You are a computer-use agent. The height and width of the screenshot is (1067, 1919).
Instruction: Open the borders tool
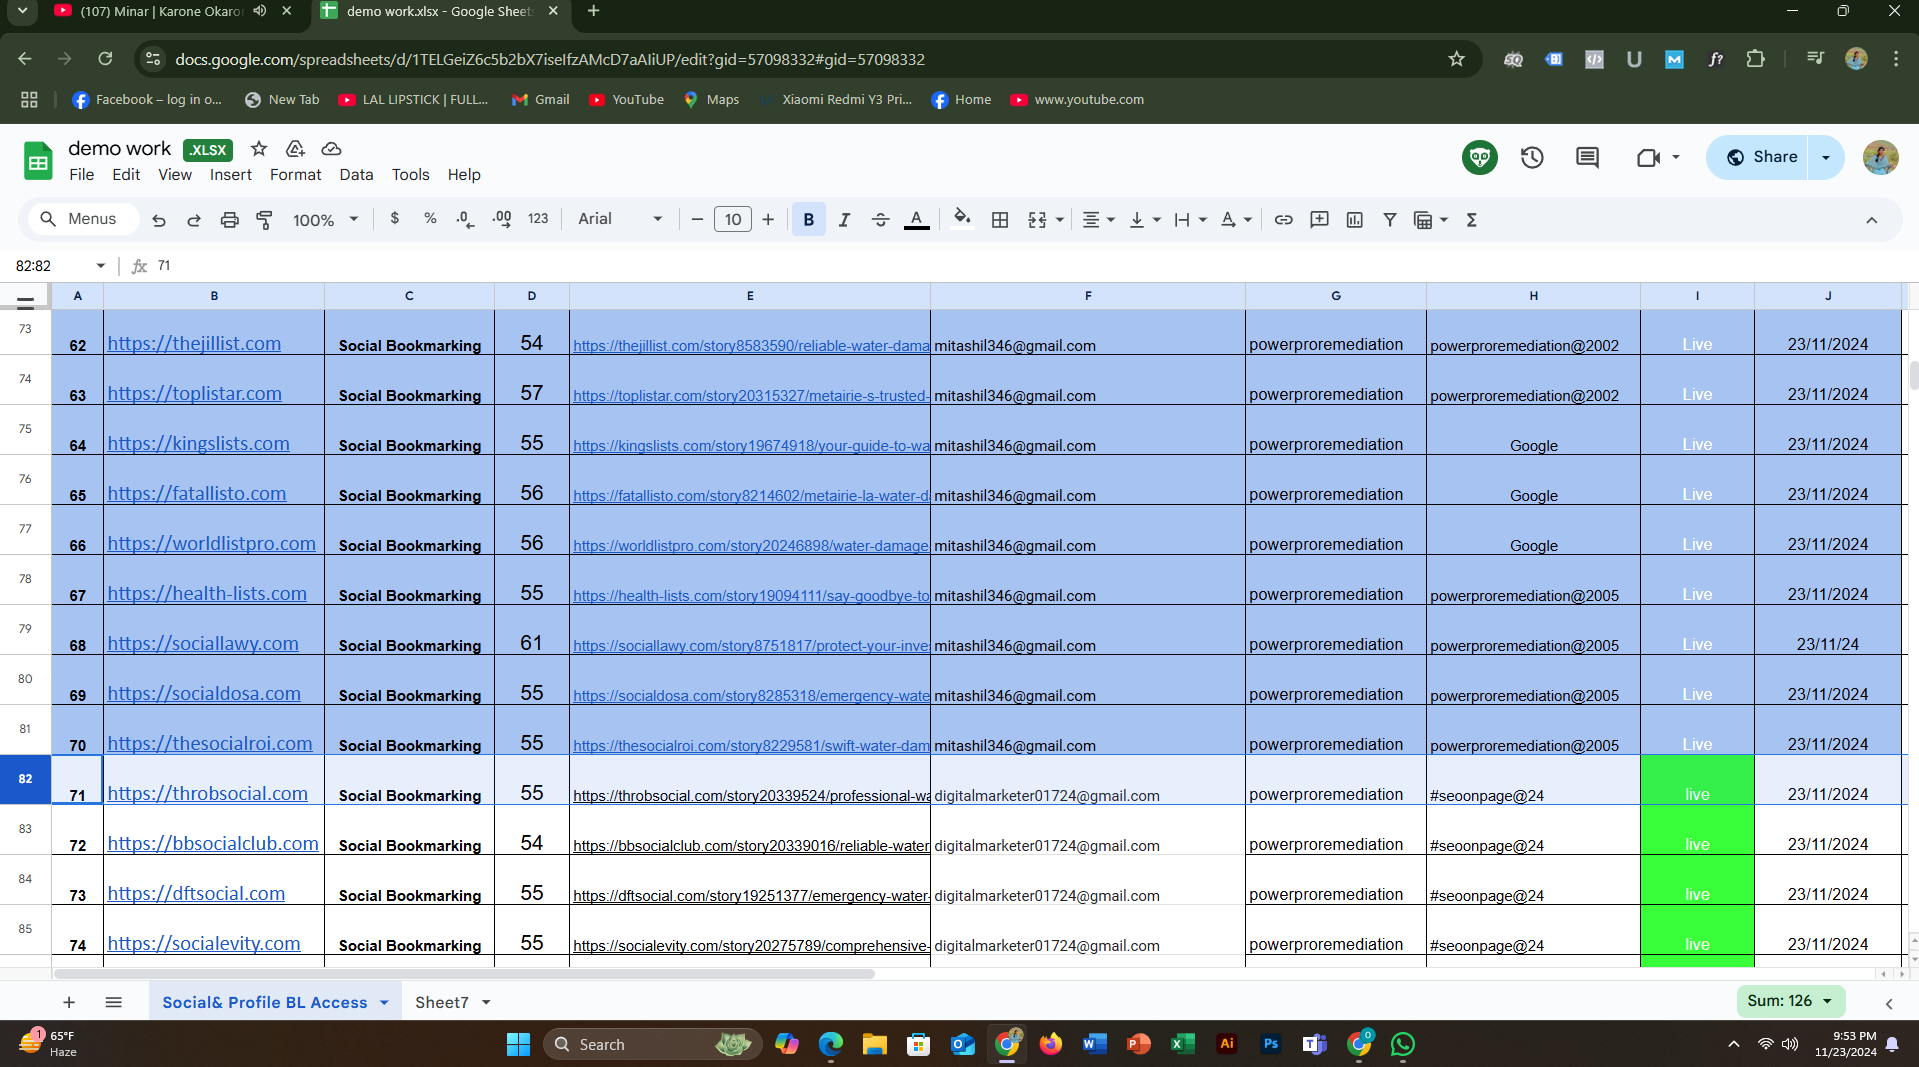(999, 220)
